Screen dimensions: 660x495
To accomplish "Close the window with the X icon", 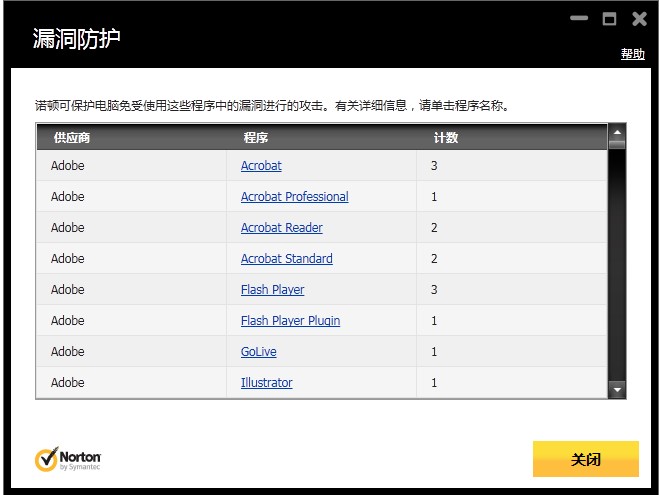I will (x=639, y=19).
